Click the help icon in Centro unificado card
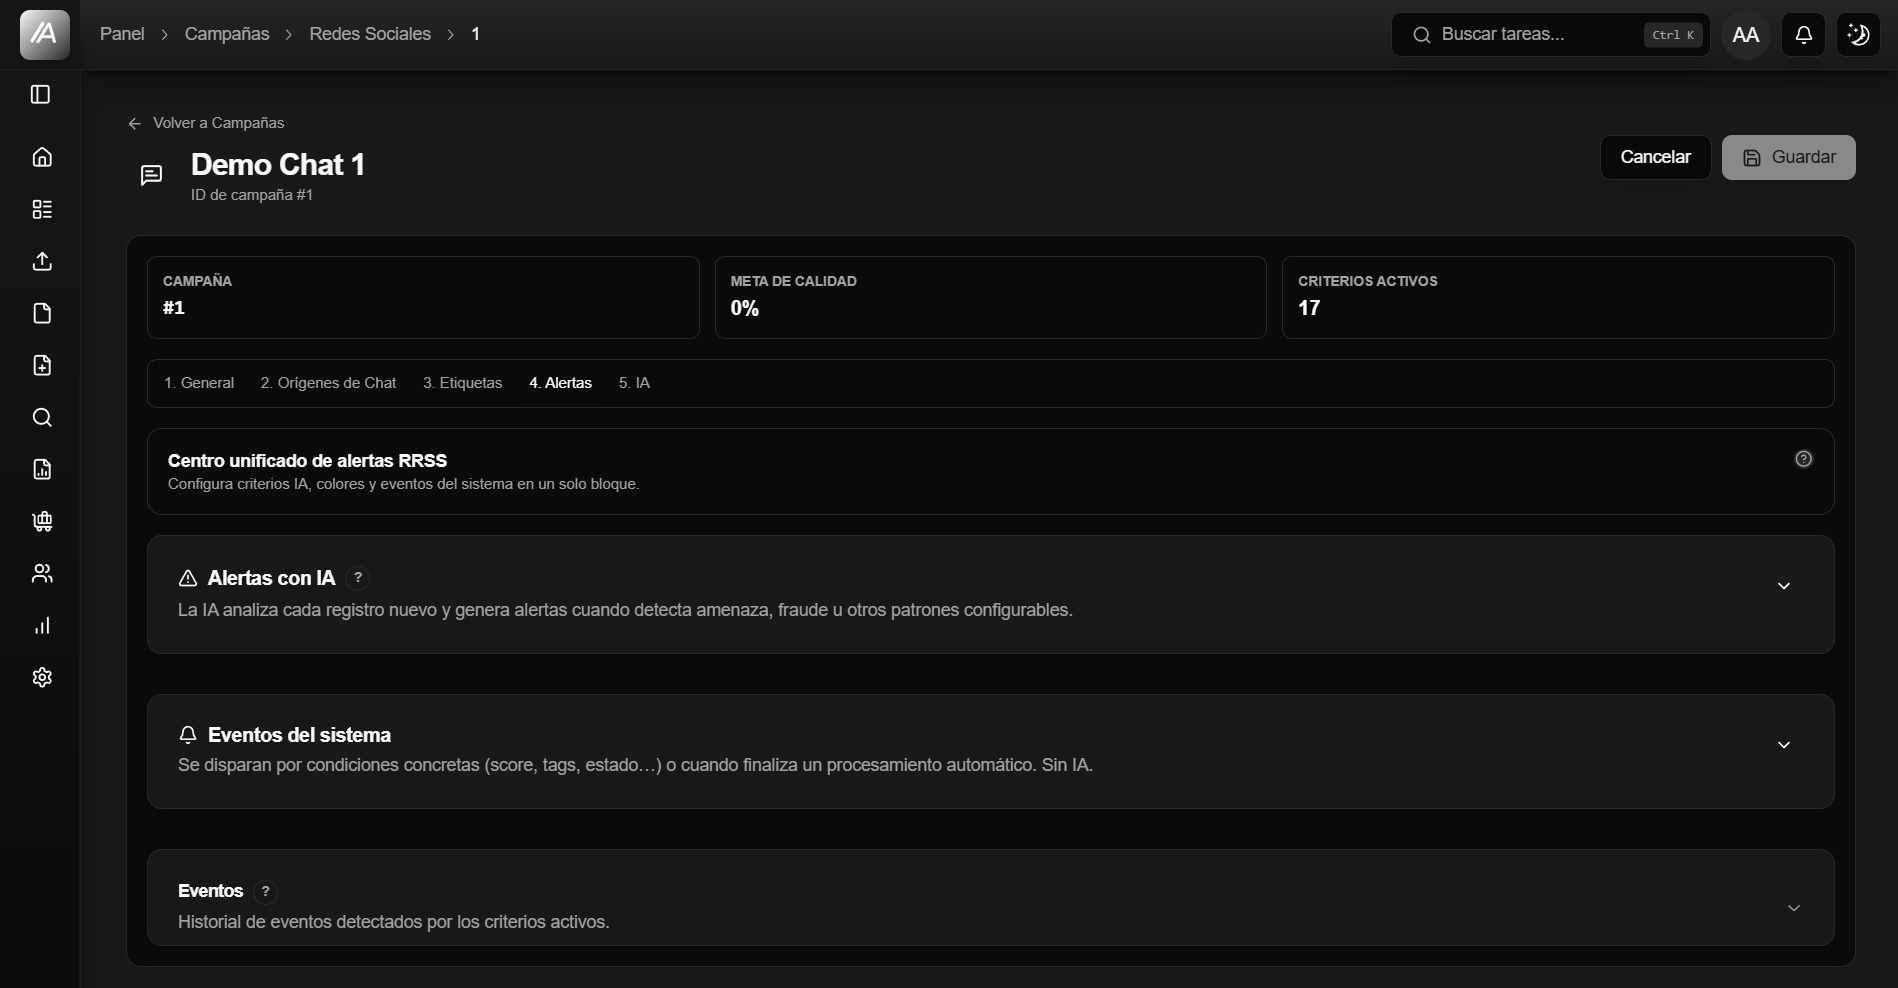The image size is (1898, 988). tap(1804, 459)
